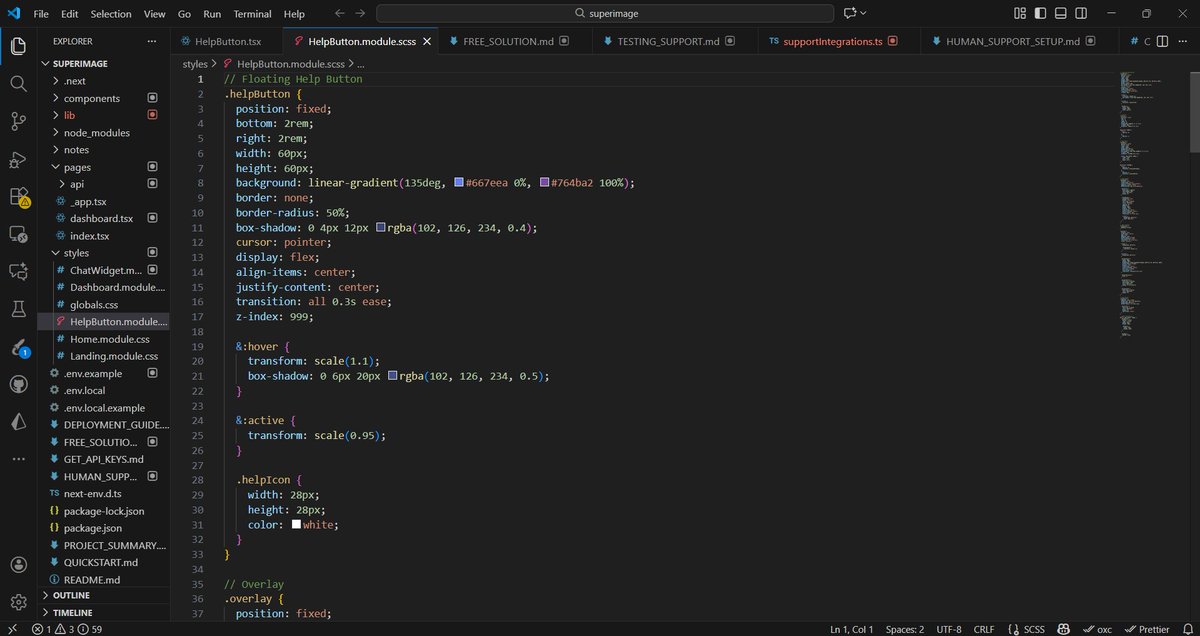Open the Source Control view
This screenshot has width=1200, height=636.
pyautogui.click(x=18, y=122)
